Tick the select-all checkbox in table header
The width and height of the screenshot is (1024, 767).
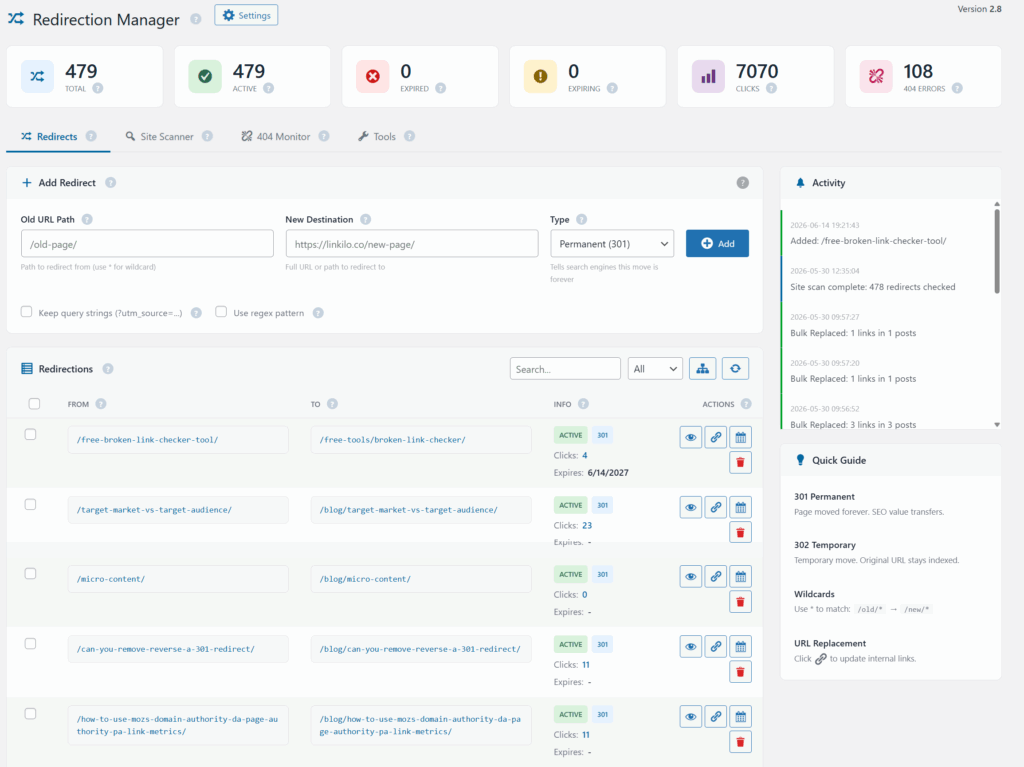coord(35,404)
